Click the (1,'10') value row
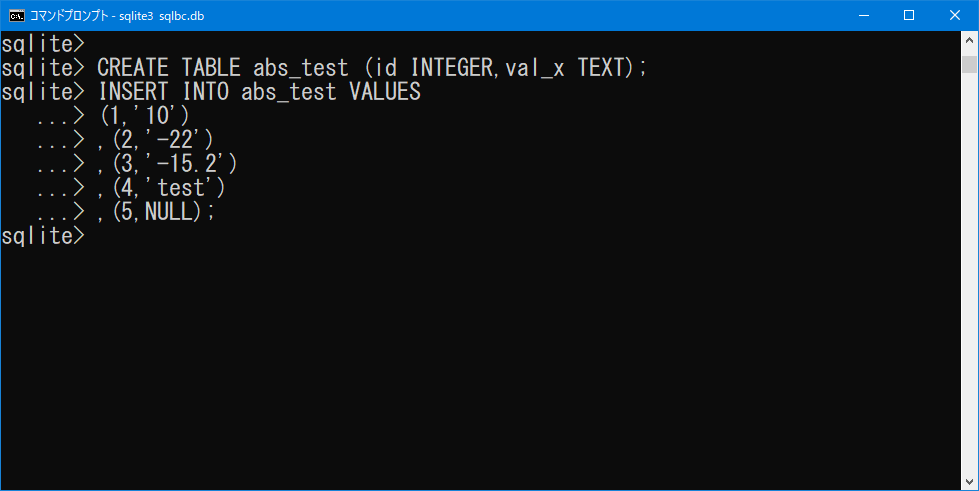The width and height of the screenshot is (979, 491). (x=144, y=116)
